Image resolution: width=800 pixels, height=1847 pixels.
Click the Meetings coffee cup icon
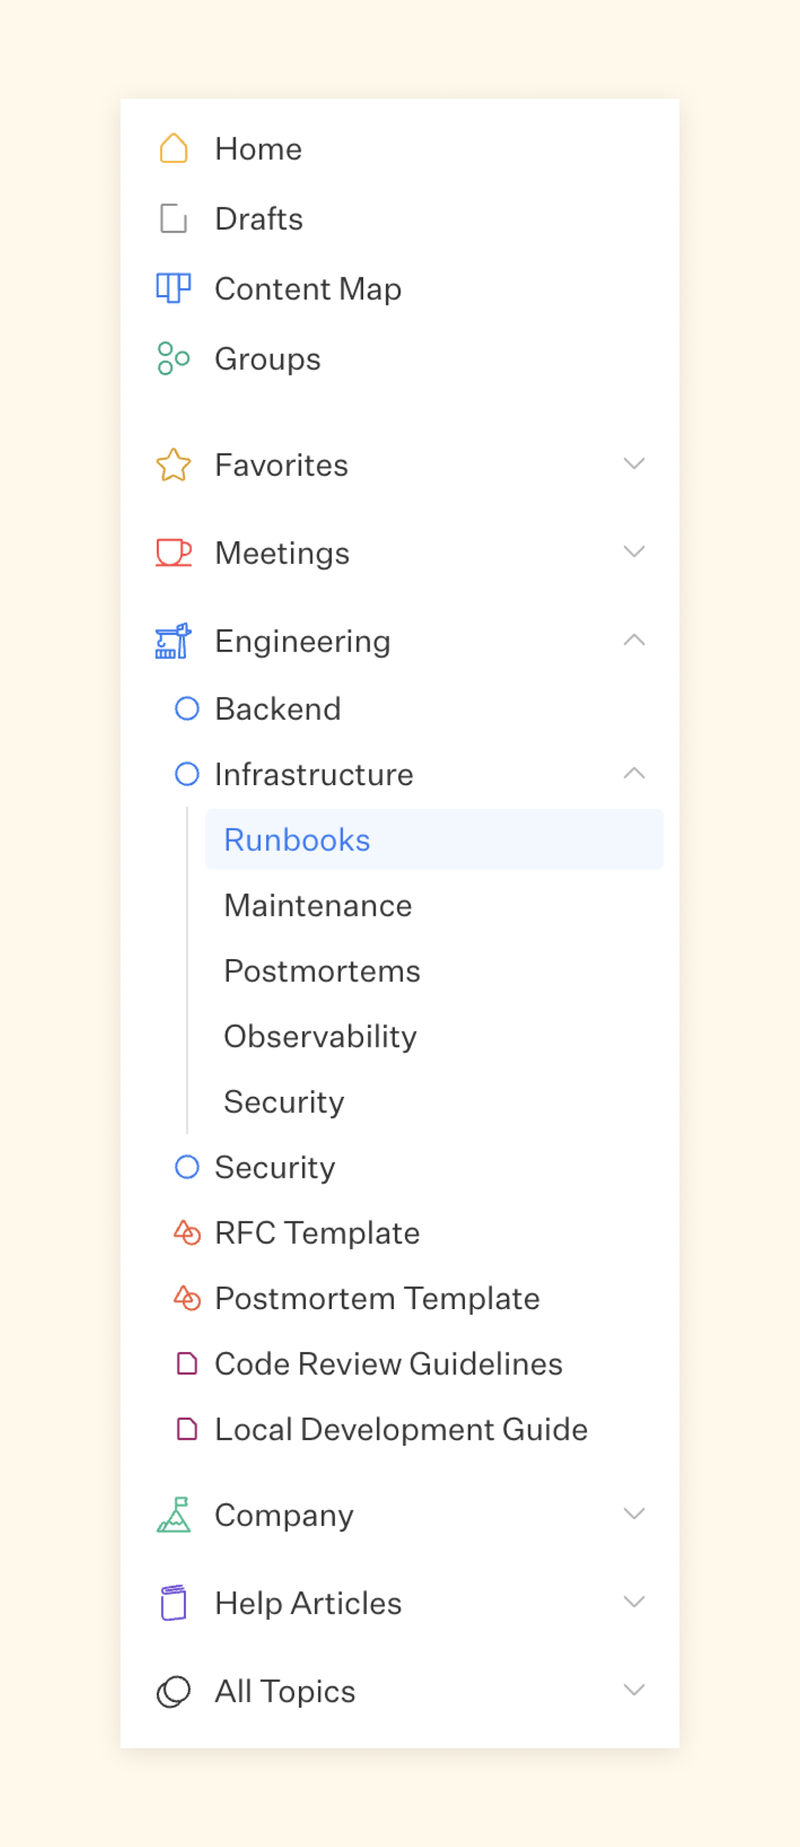[173, 553]
